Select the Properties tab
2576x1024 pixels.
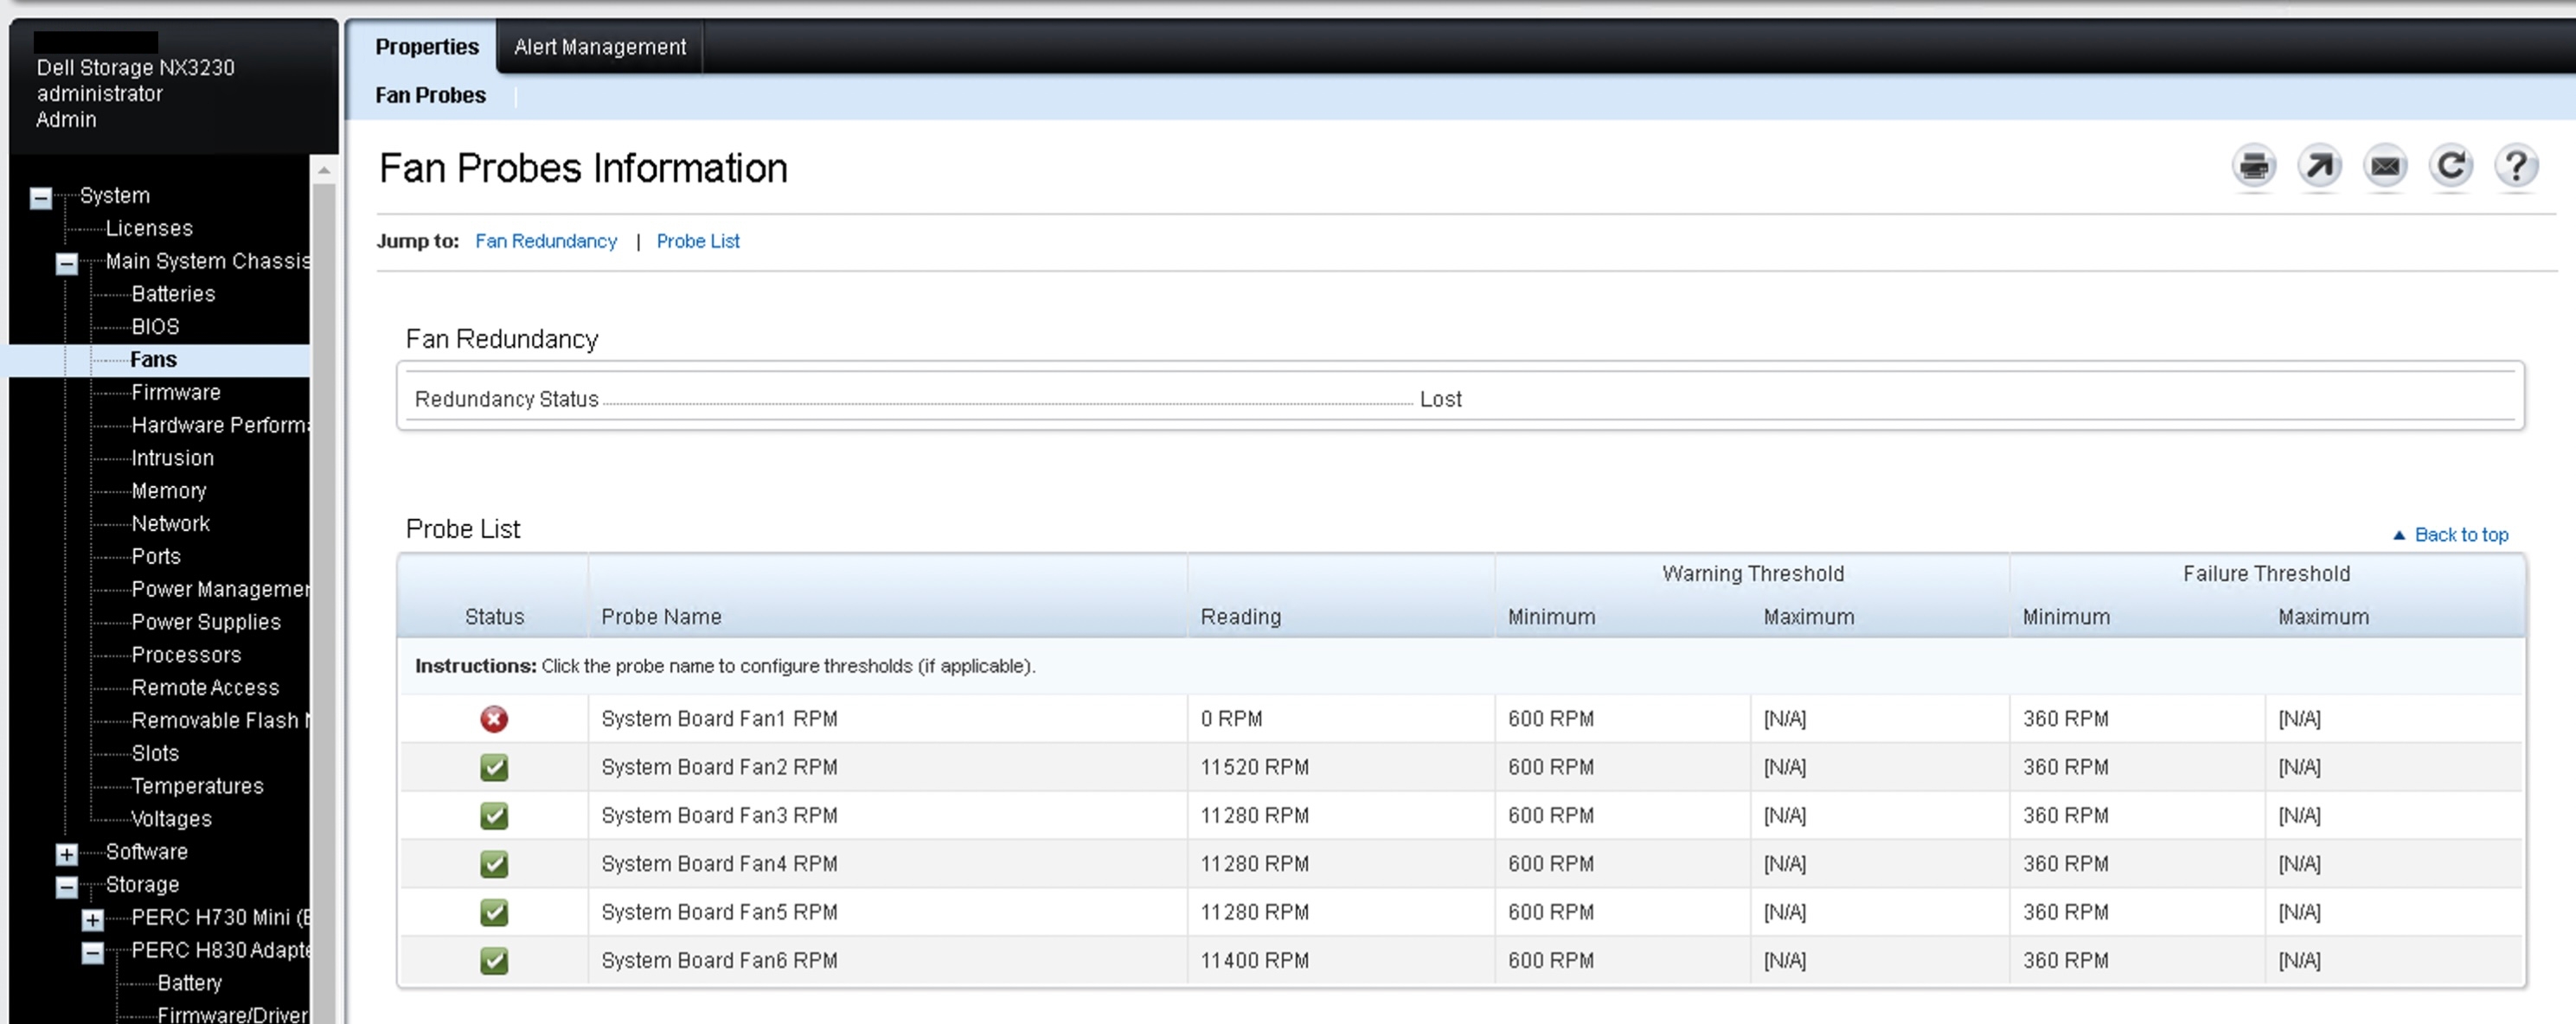pyautogui.click(x=424, y=46)
